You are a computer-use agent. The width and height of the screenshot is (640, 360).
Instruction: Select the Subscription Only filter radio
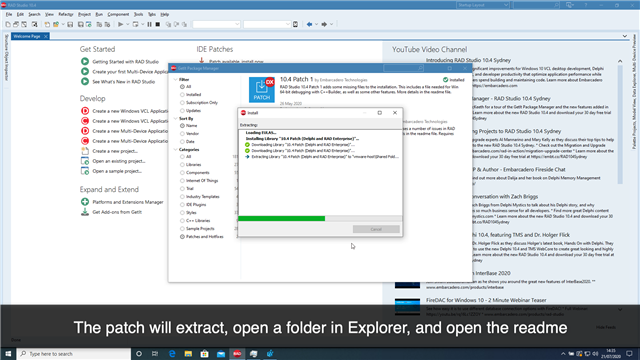182,103
